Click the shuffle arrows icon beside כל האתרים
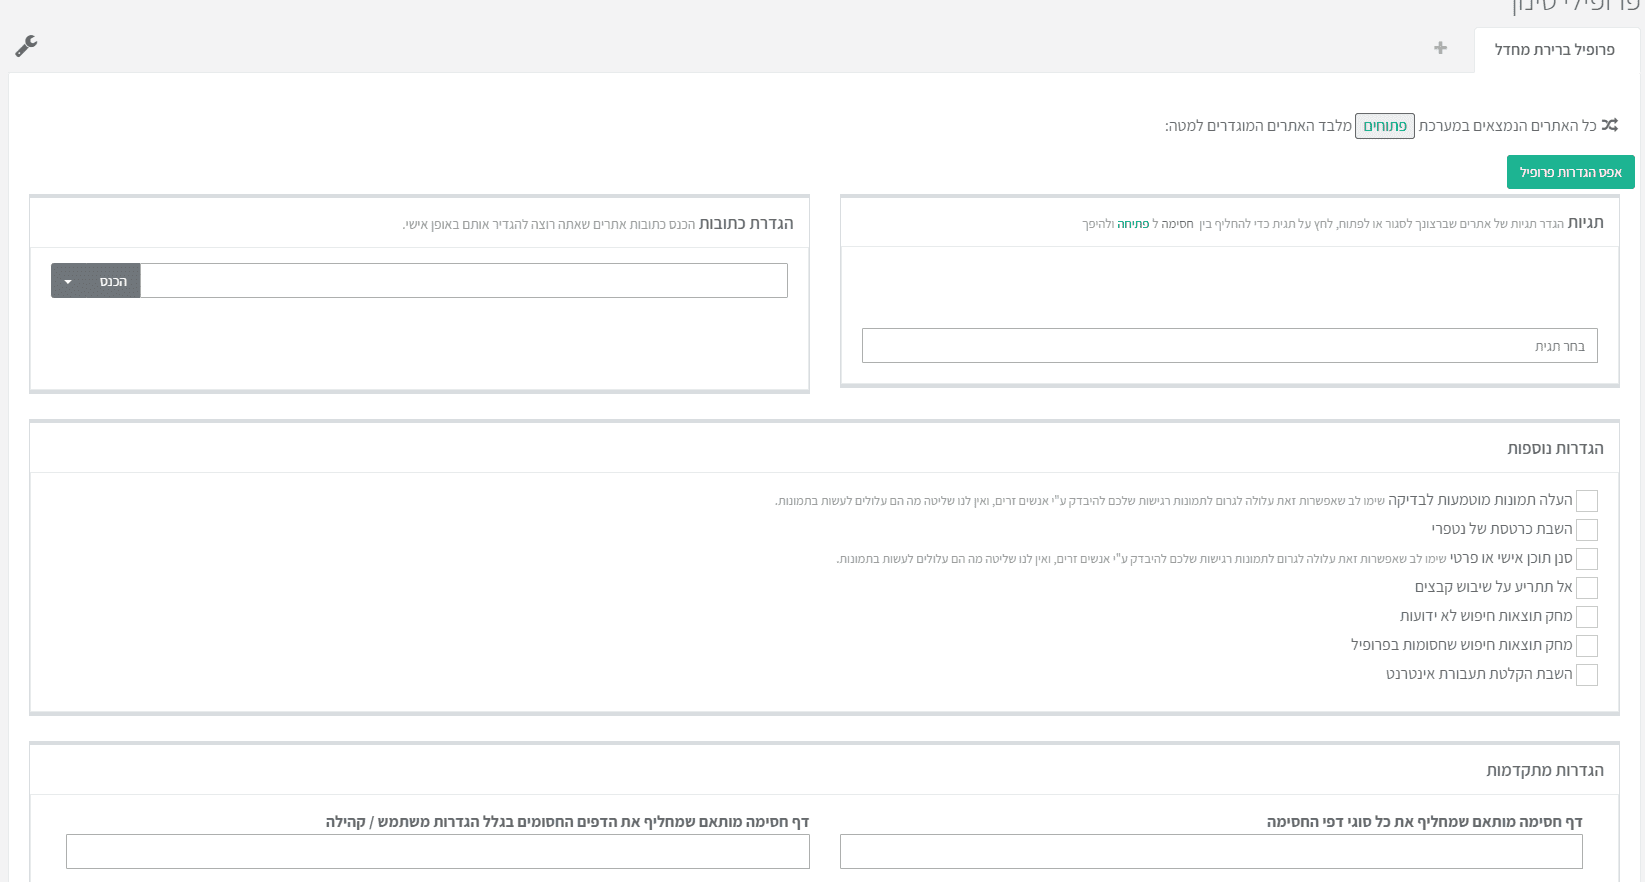The width and height of the screenshot is (1645, 882). click(x=1609, y=125)
